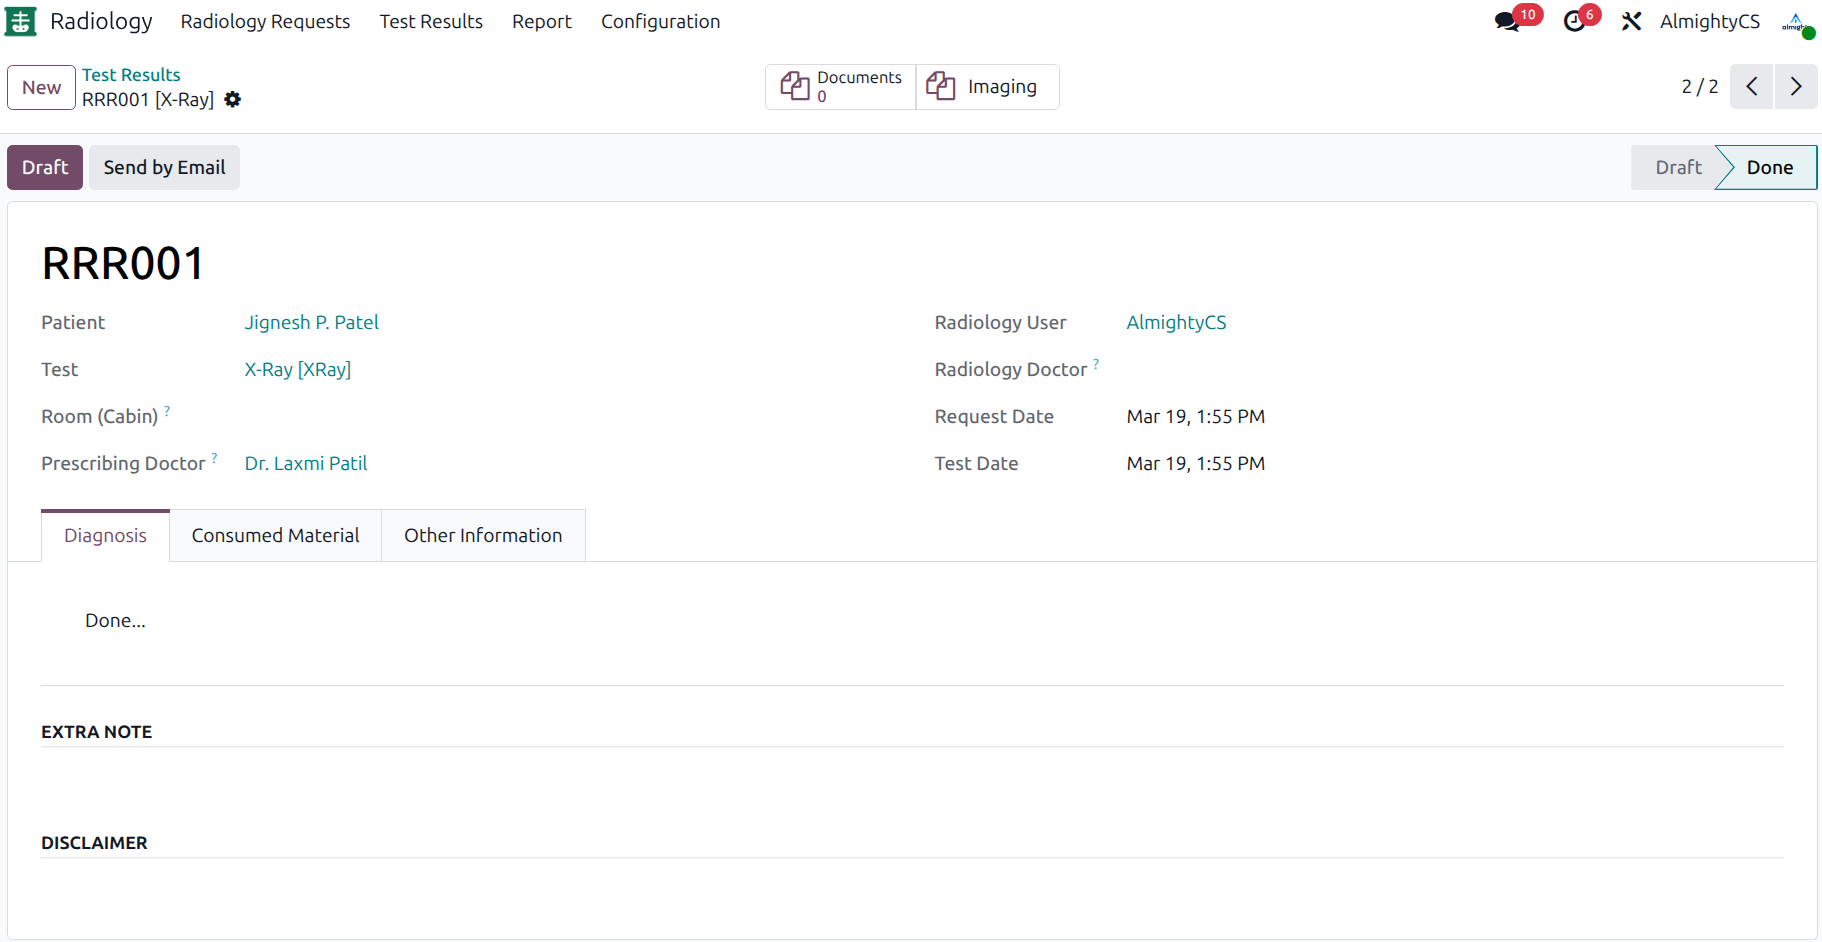Go to the next record arrow
Viewport: 1822px width, 942px height.
click(x=1796, y=87)
